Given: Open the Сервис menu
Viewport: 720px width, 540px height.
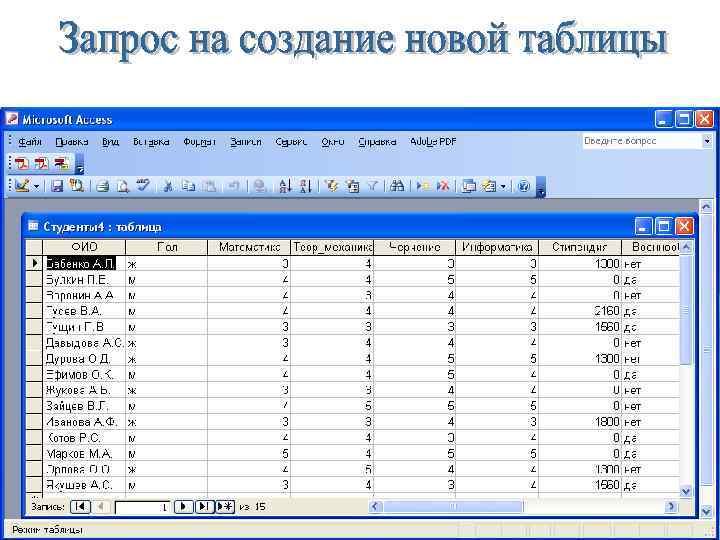Looking at the screenshot, I should coord(291,142).
